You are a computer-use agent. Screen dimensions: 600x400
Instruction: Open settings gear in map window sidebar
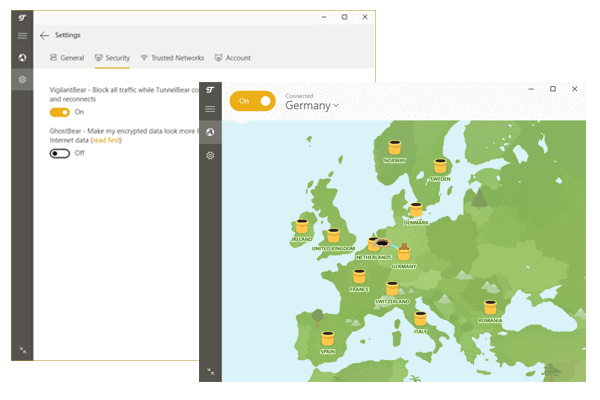tap(210, 155)
